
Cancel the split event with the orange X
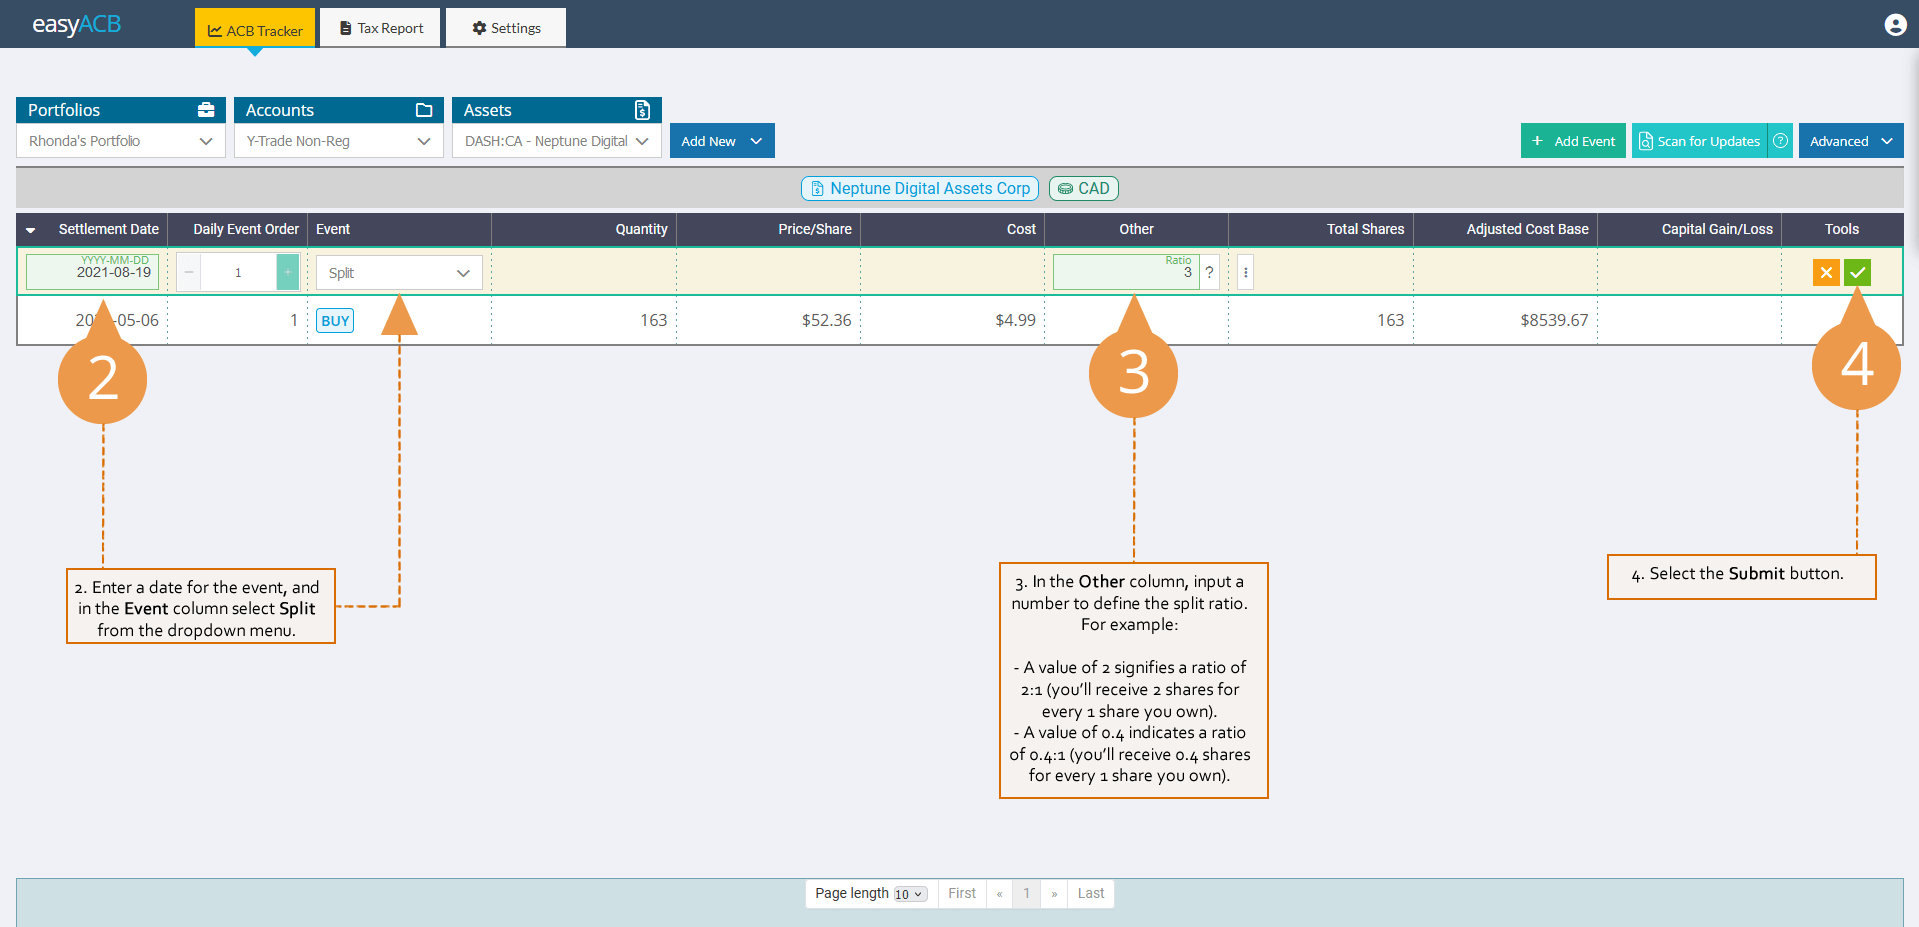[x=1826, y=272]
